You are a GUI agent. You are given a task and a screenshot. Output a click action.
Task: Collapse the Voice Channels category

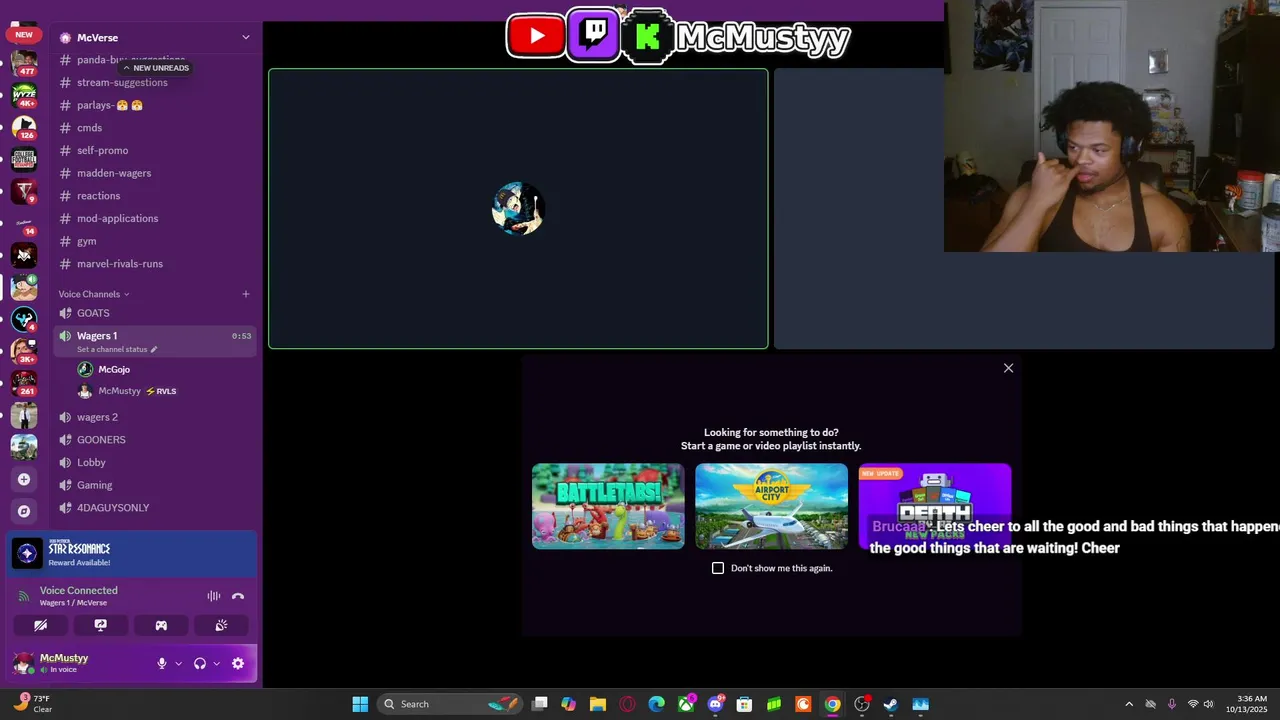coord(94,294)
